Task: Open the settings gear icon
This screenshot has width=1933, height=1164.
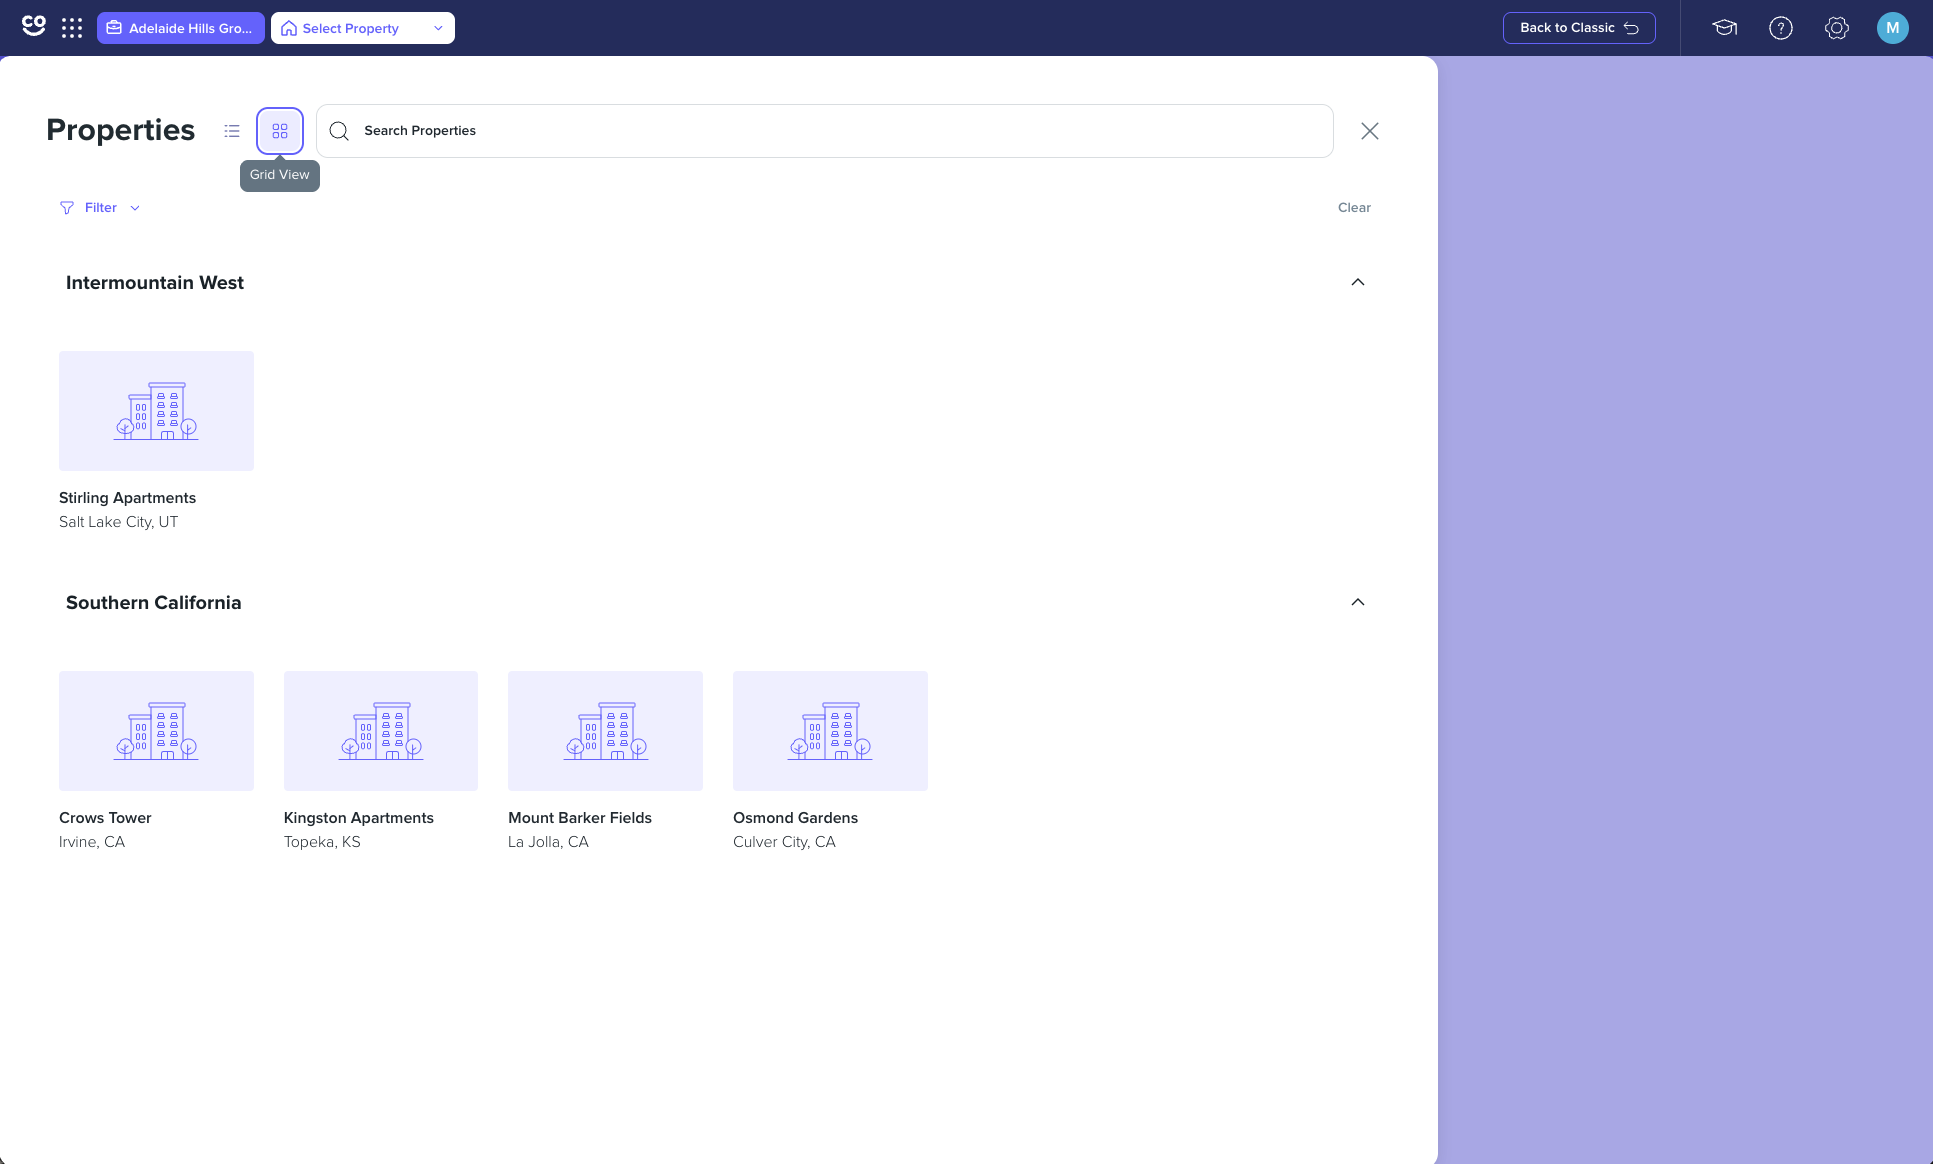Action: coord(1837,28)
